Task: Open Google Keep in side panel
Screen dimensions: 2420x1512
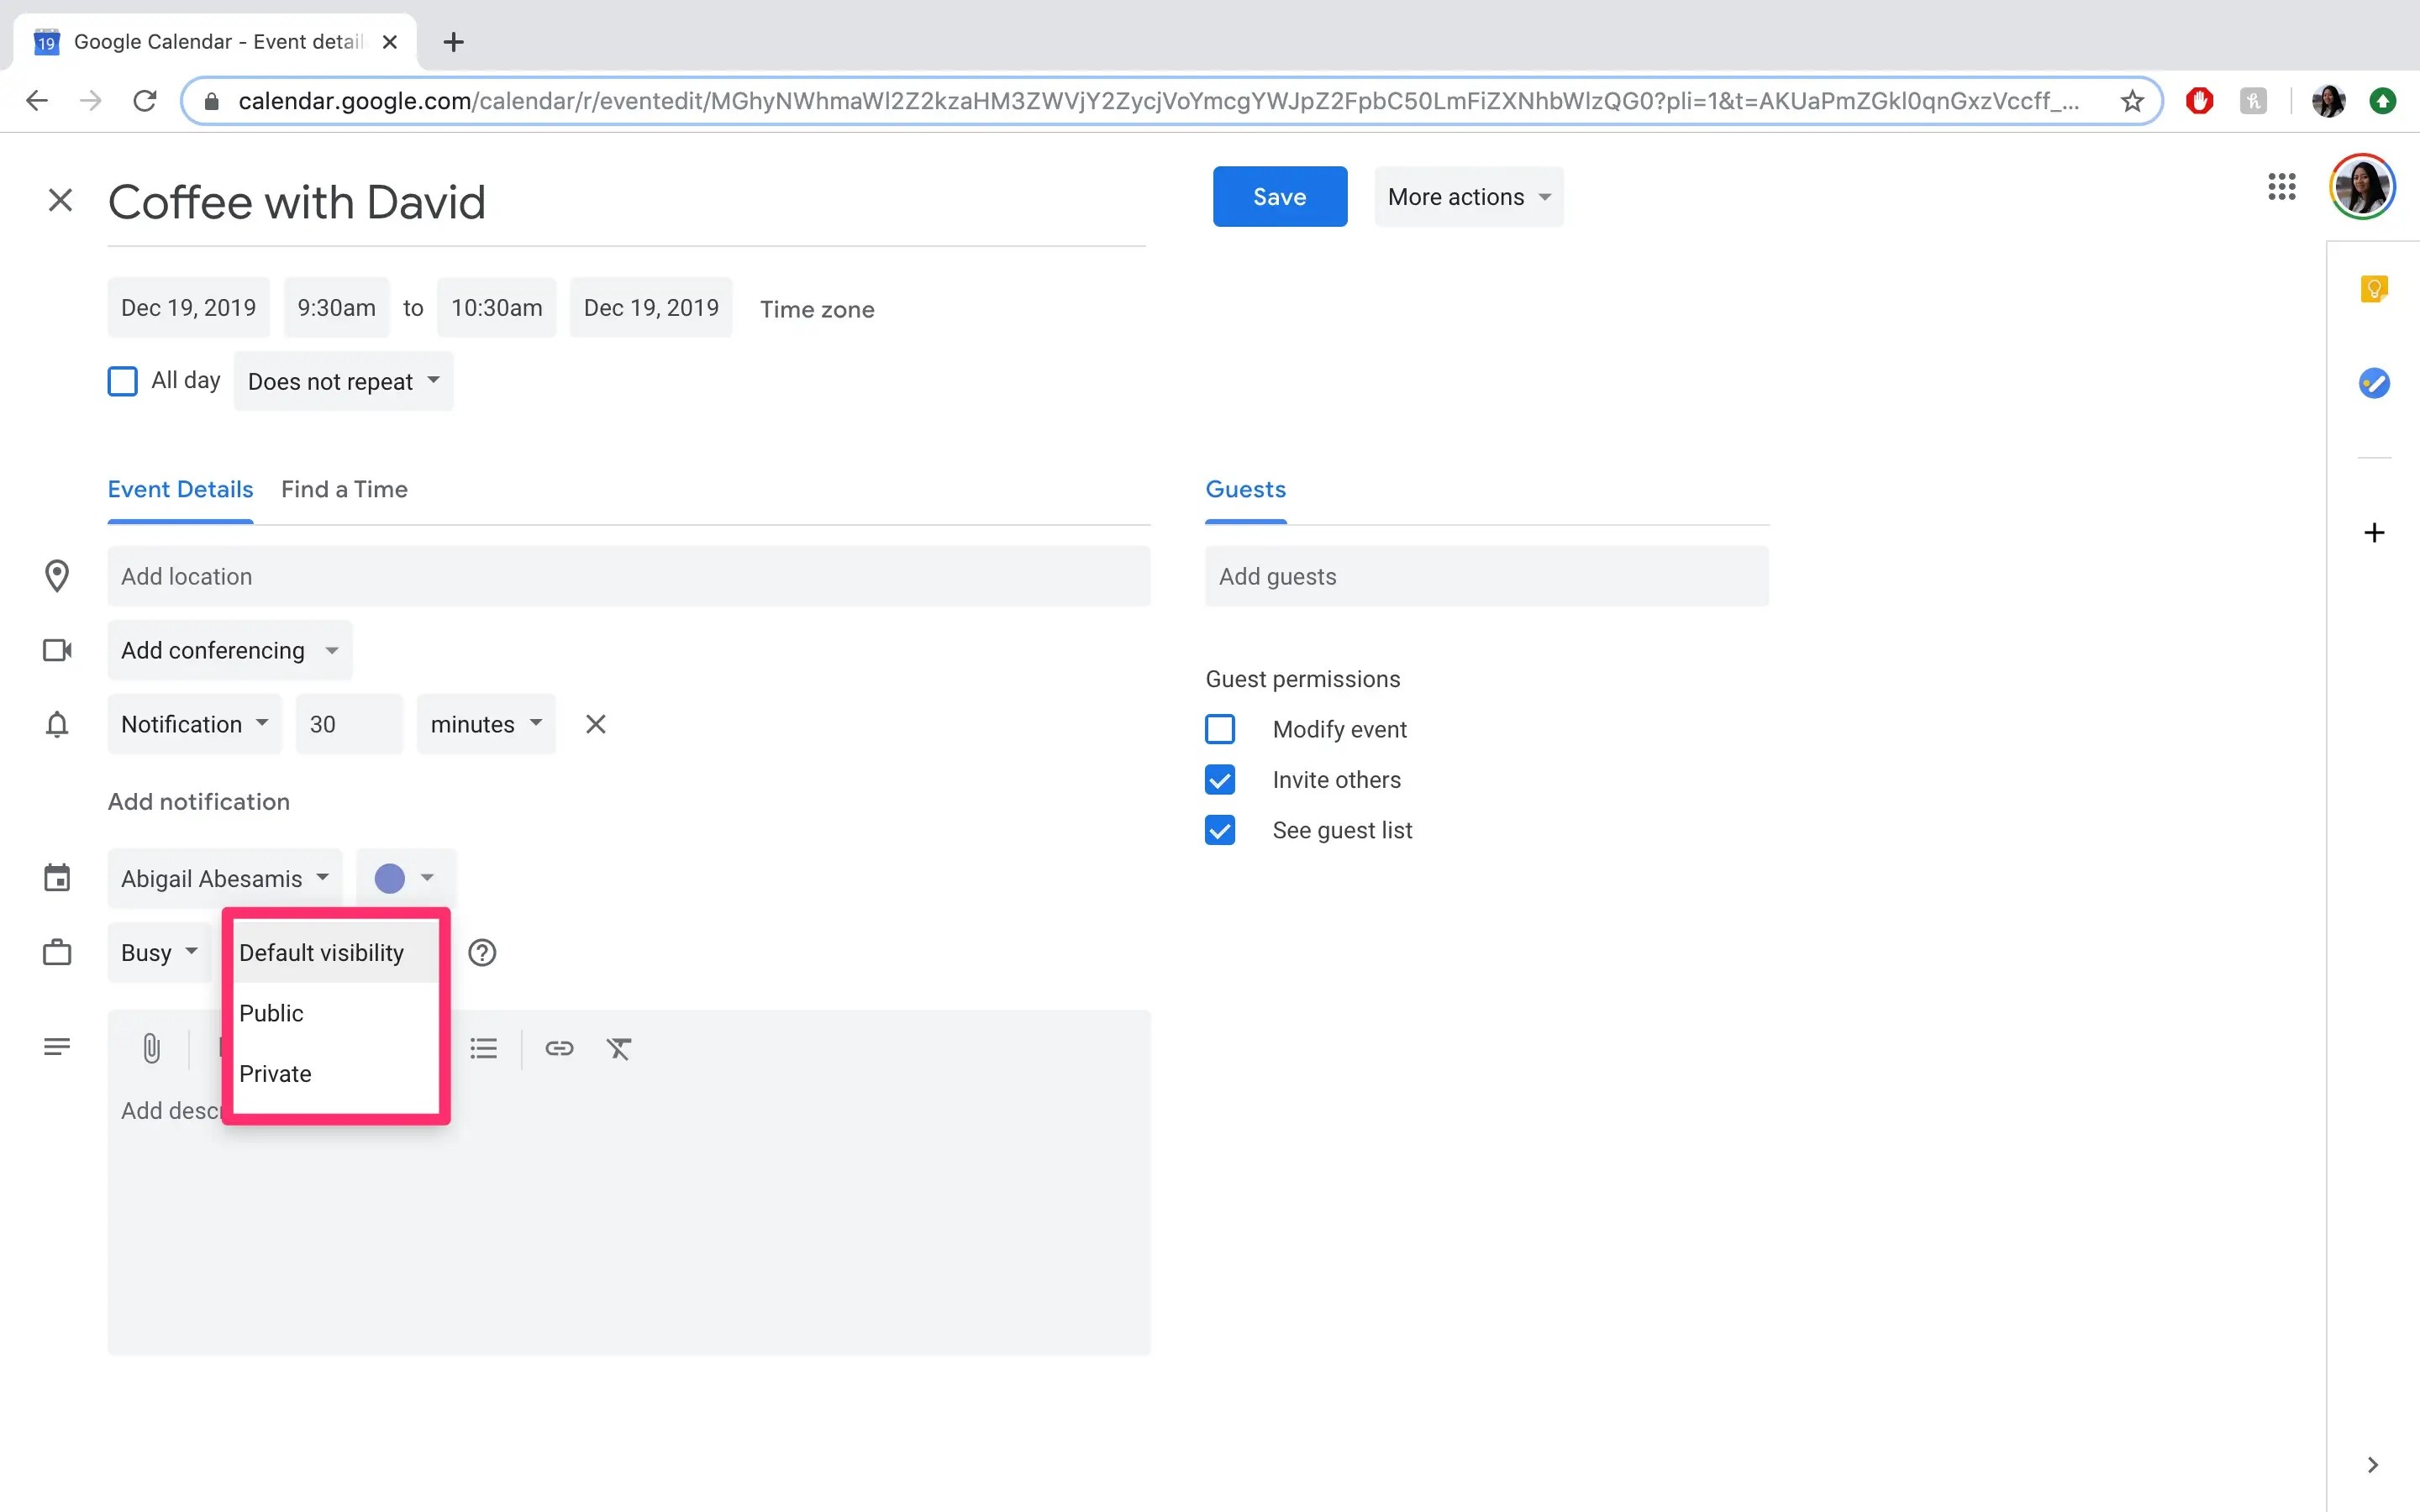Action: (2373, 290)
